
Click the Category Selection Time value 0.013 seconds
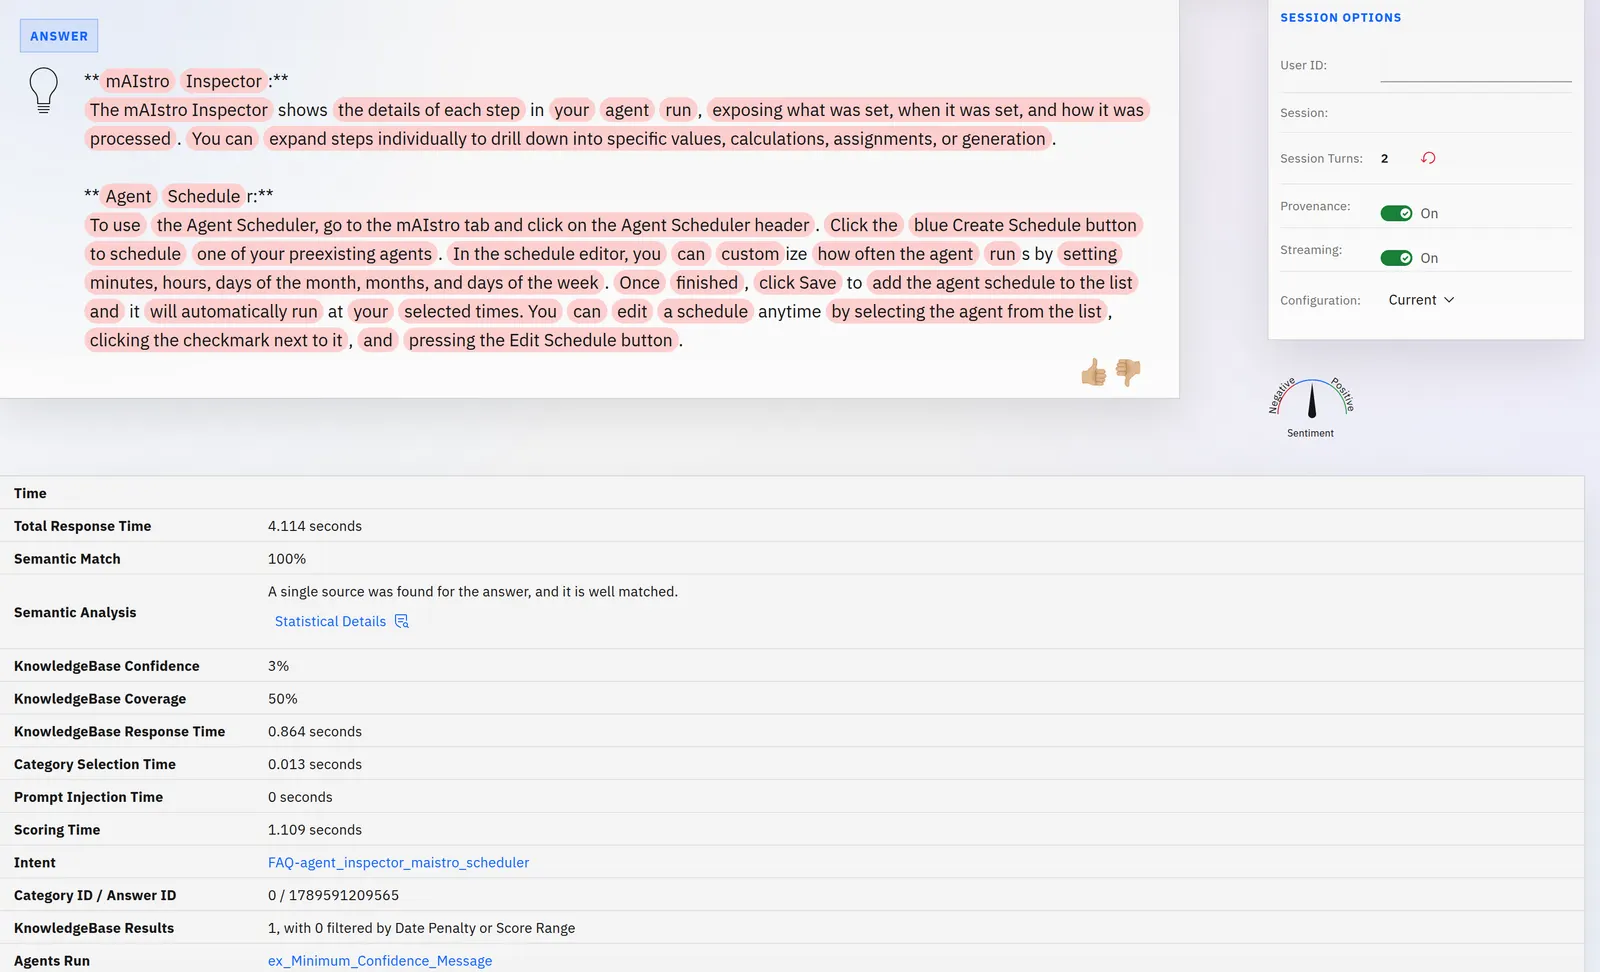(315, 764)
